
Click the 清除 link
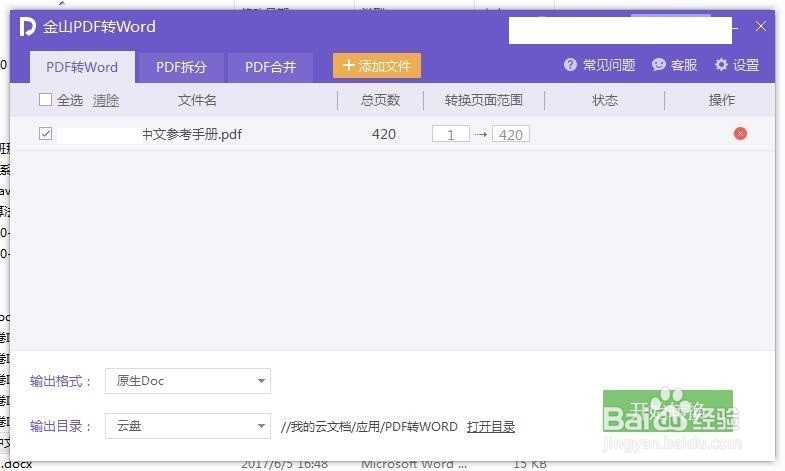click(x=106, y=100)
